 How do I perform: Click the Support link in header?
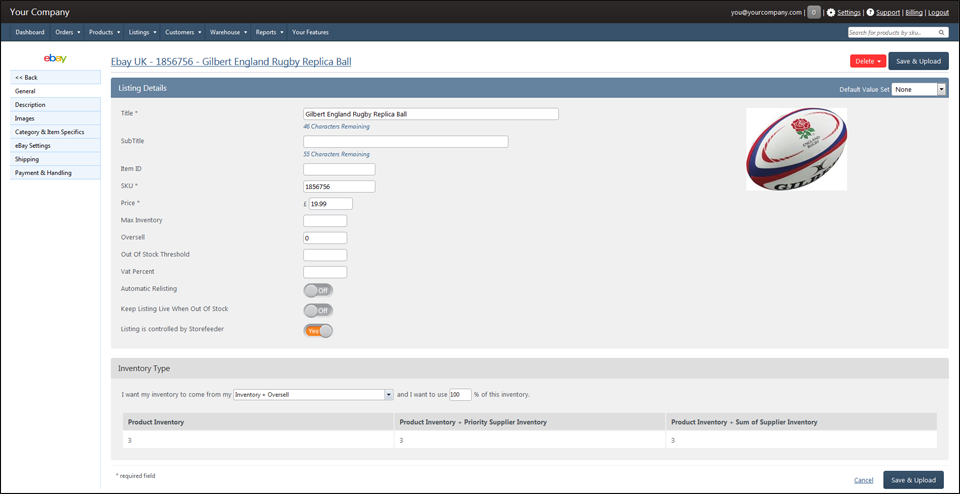(x=888, y=12)
